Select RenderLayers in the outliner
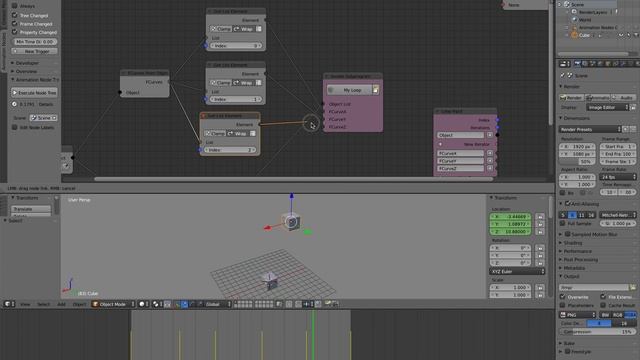The image size is (640, 360). pos(593,12)
